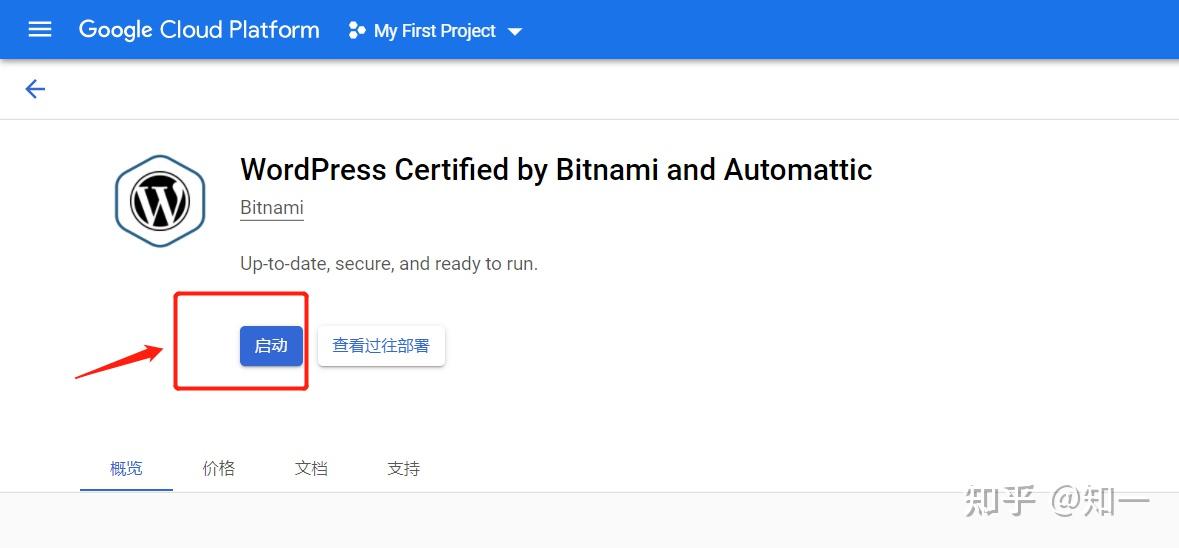Click 查看过往部署 button
The image size is (1179, 548).
tap(381, 346)
